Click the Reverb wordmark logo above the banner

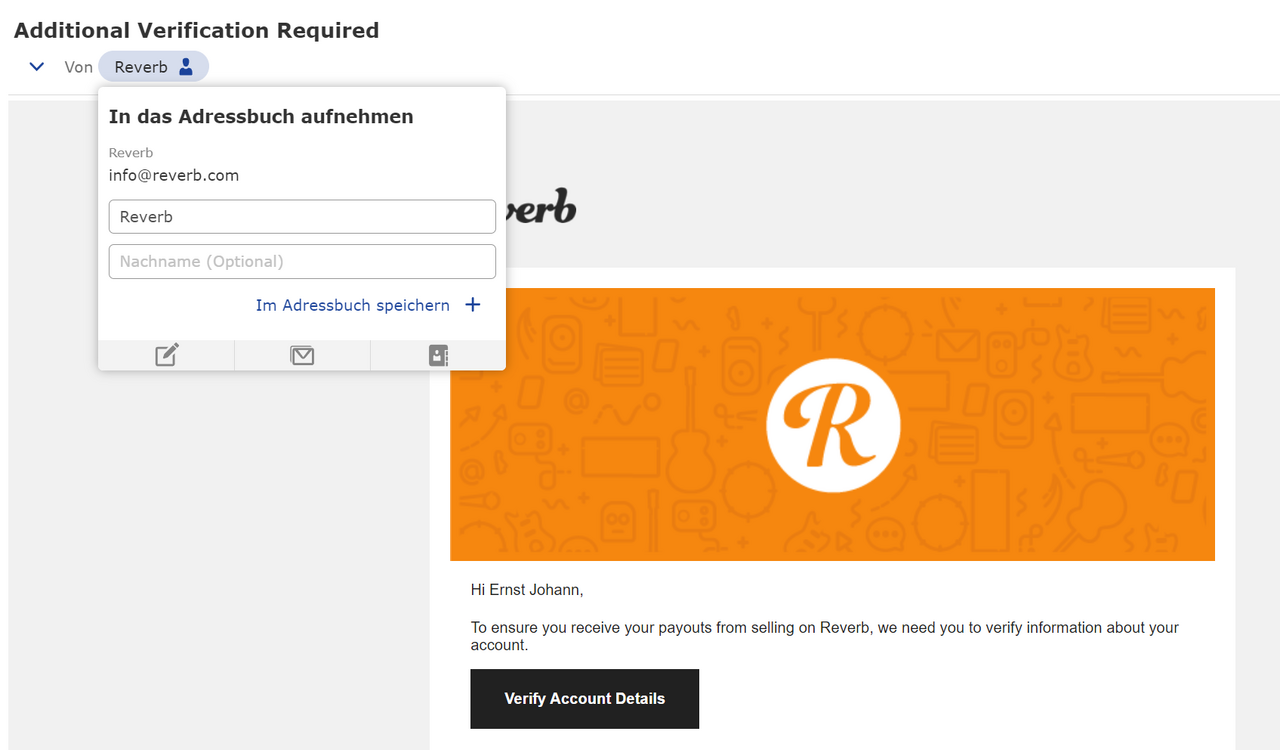pyautogui.click(x=541, y=208)
